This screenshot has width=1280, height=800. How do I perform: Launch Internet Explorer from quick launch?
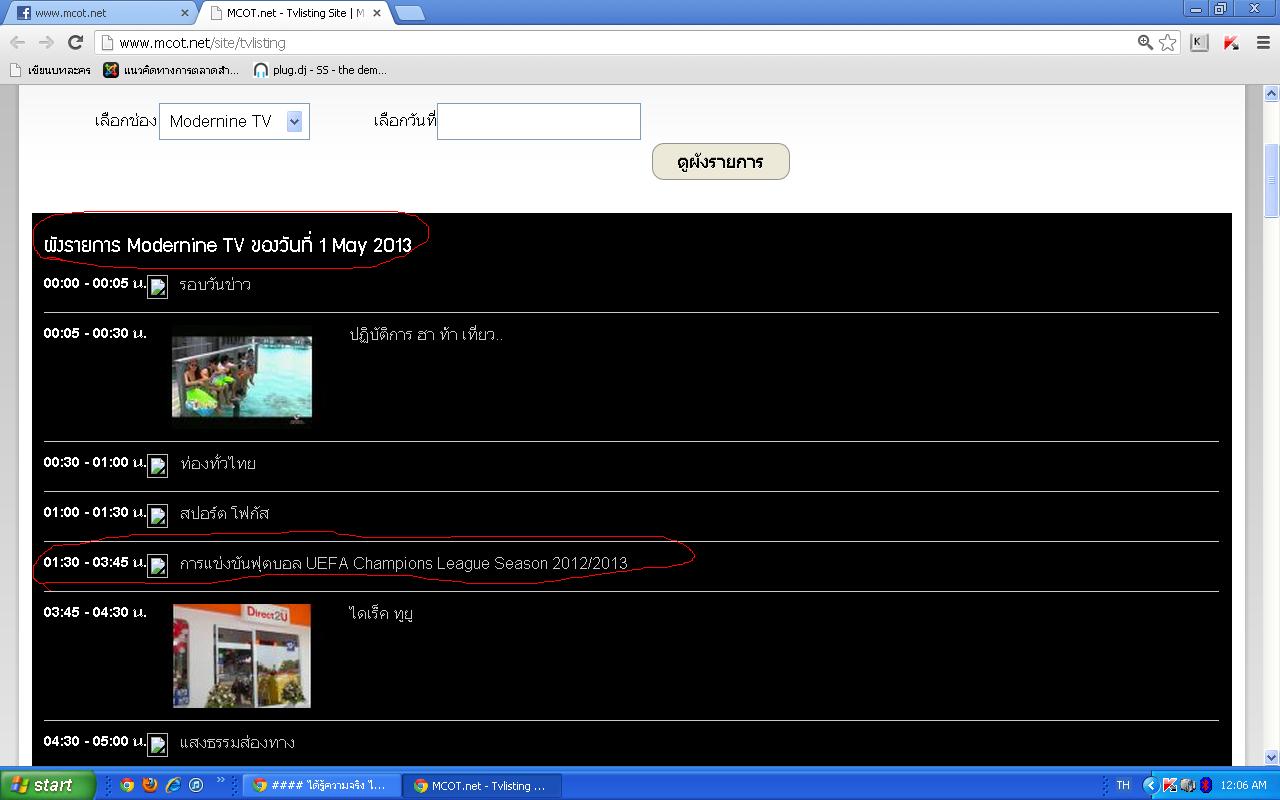tap(173, 785)
